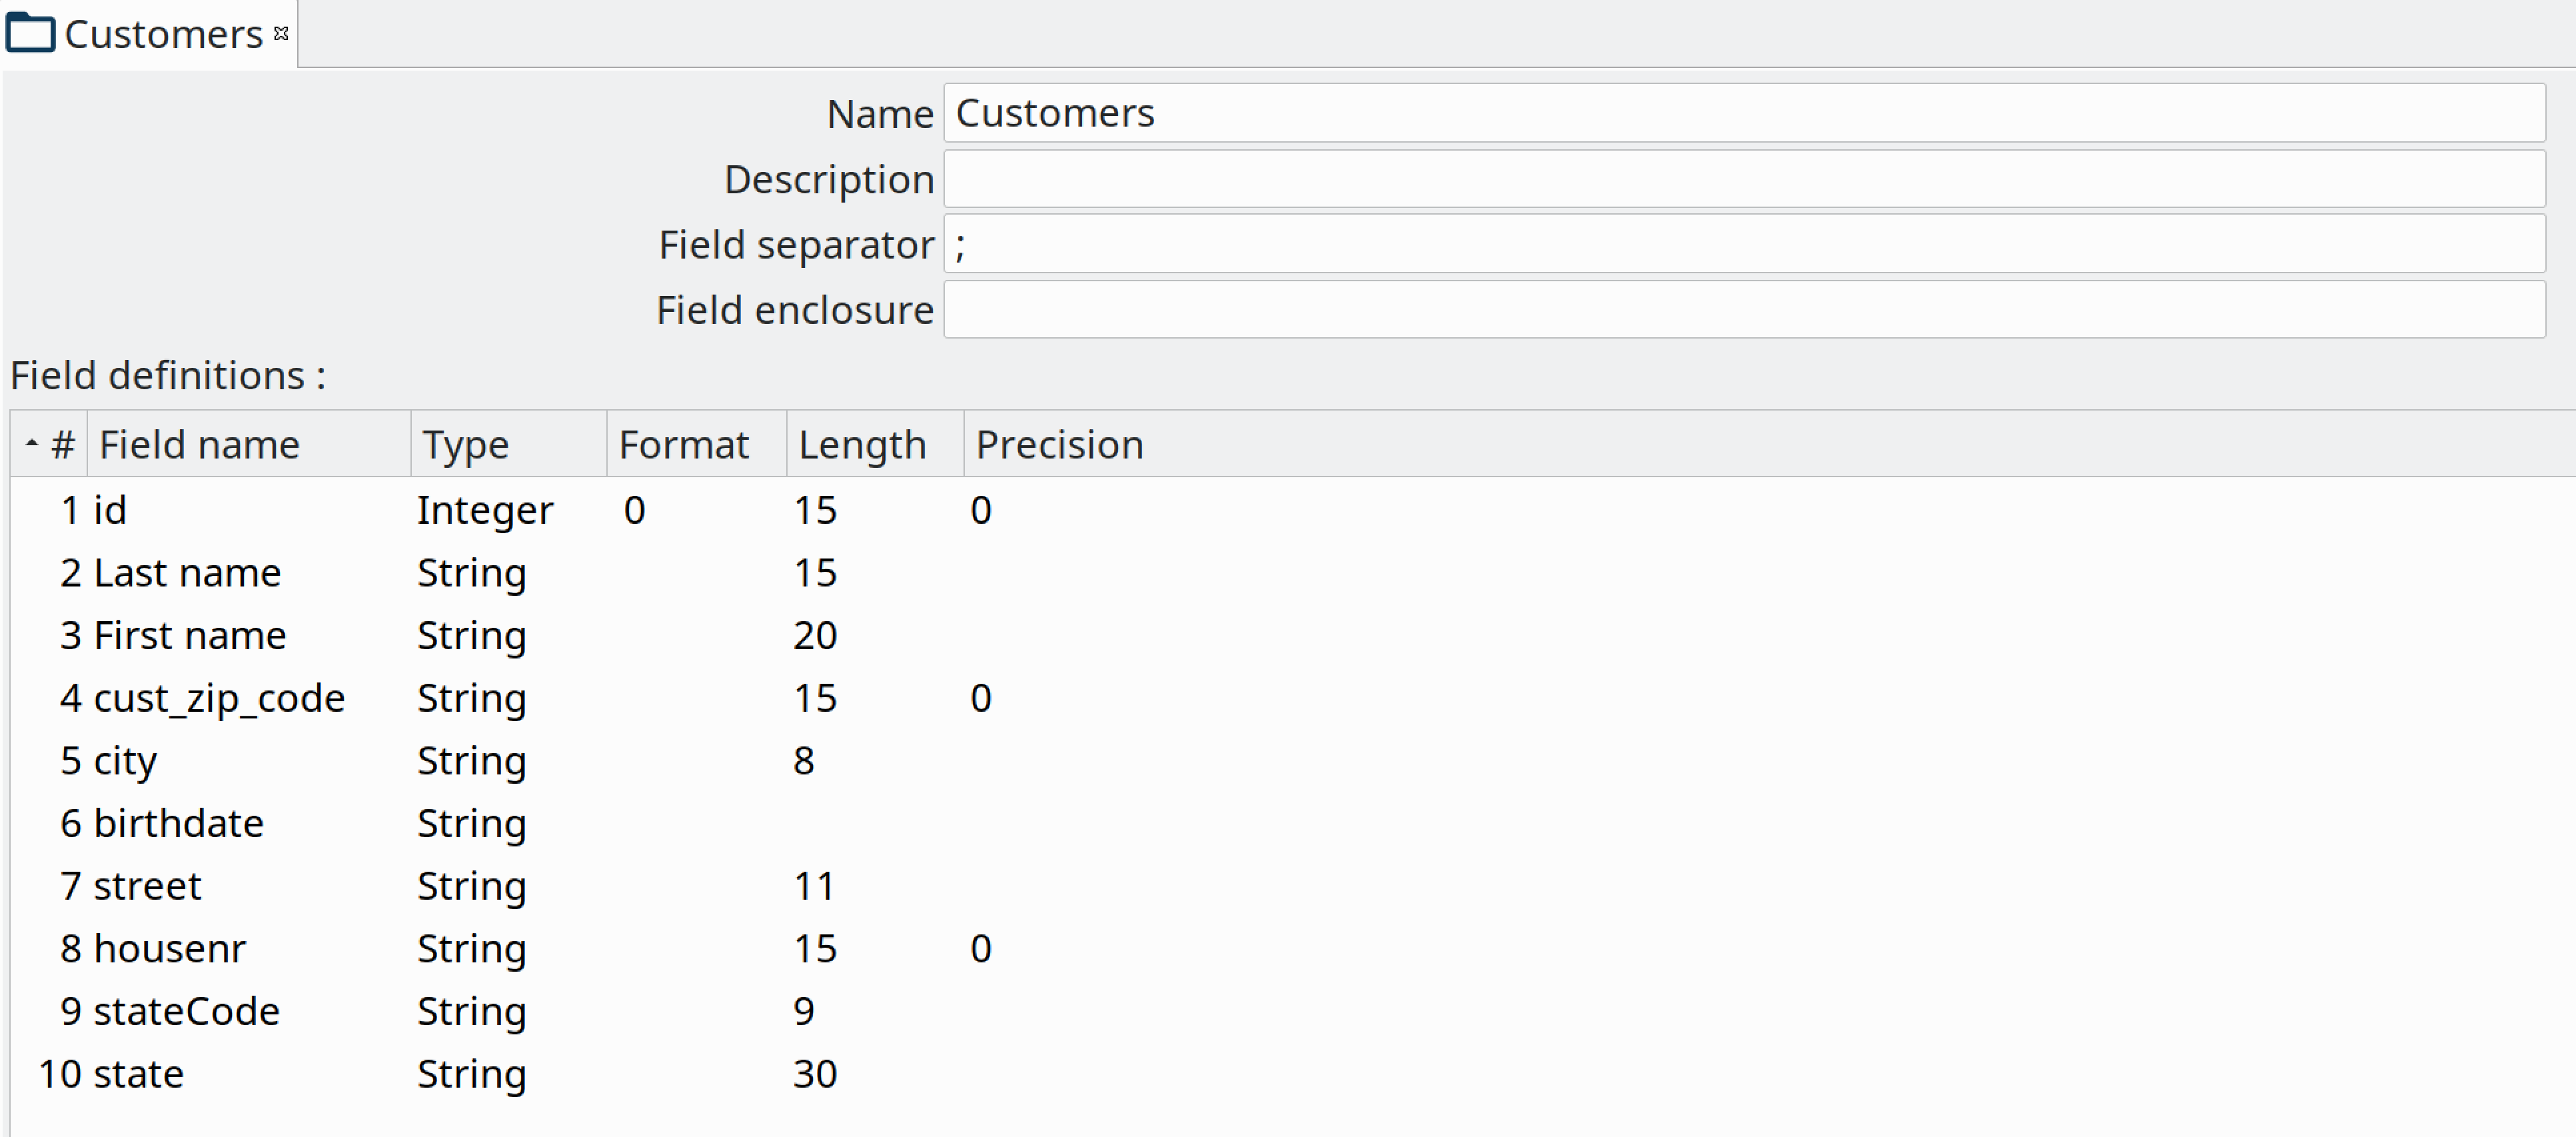Click the Name input field
This screenshot has height=1137, width=2576.
pos(1743,113)
